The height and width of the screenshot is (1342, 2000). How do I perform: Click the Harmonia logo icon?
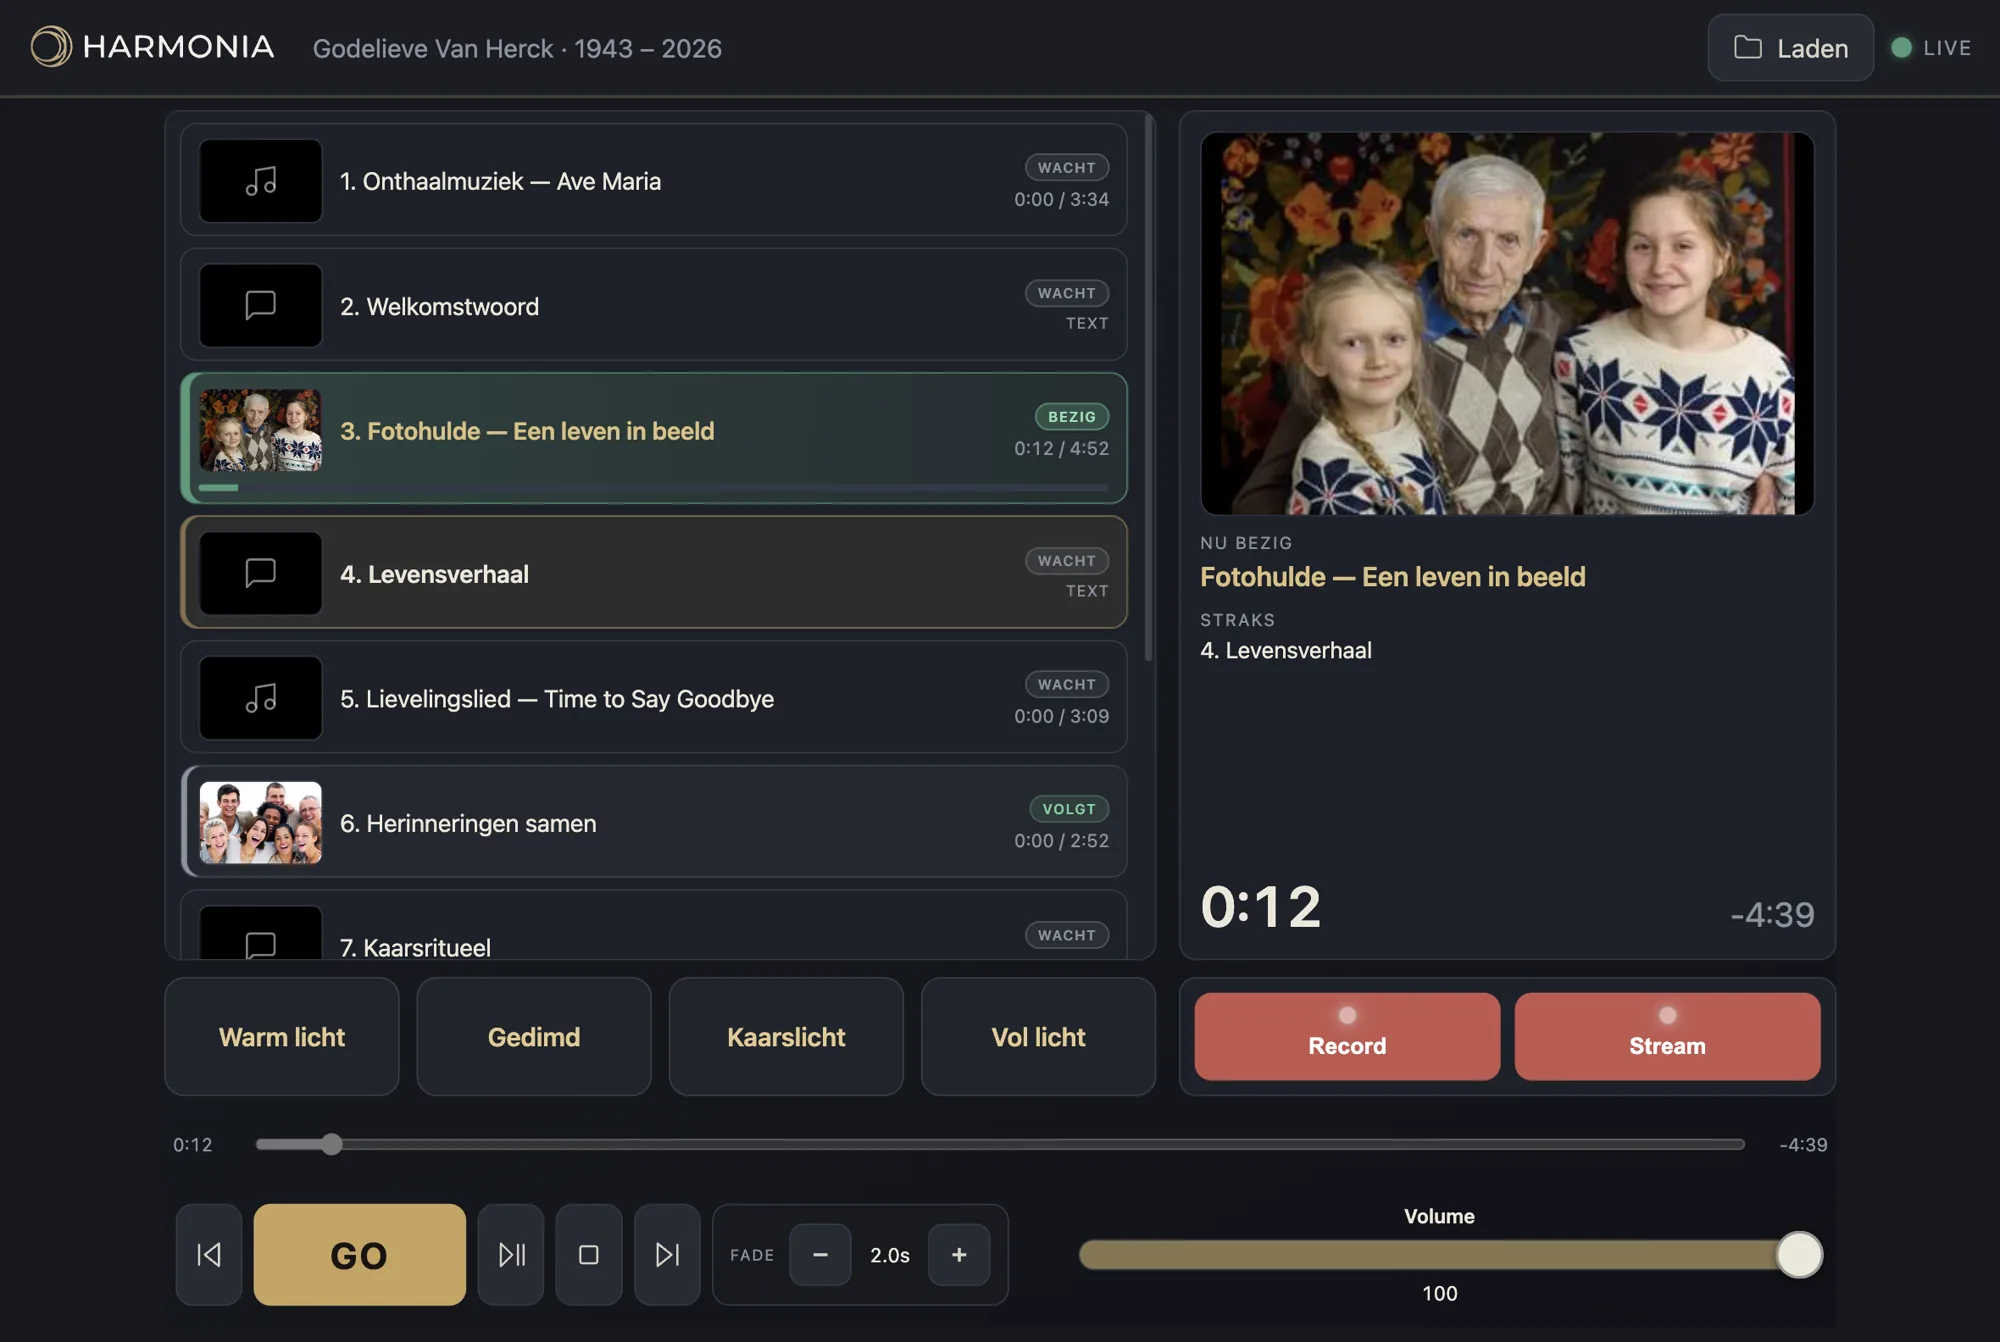pos(51,47)
